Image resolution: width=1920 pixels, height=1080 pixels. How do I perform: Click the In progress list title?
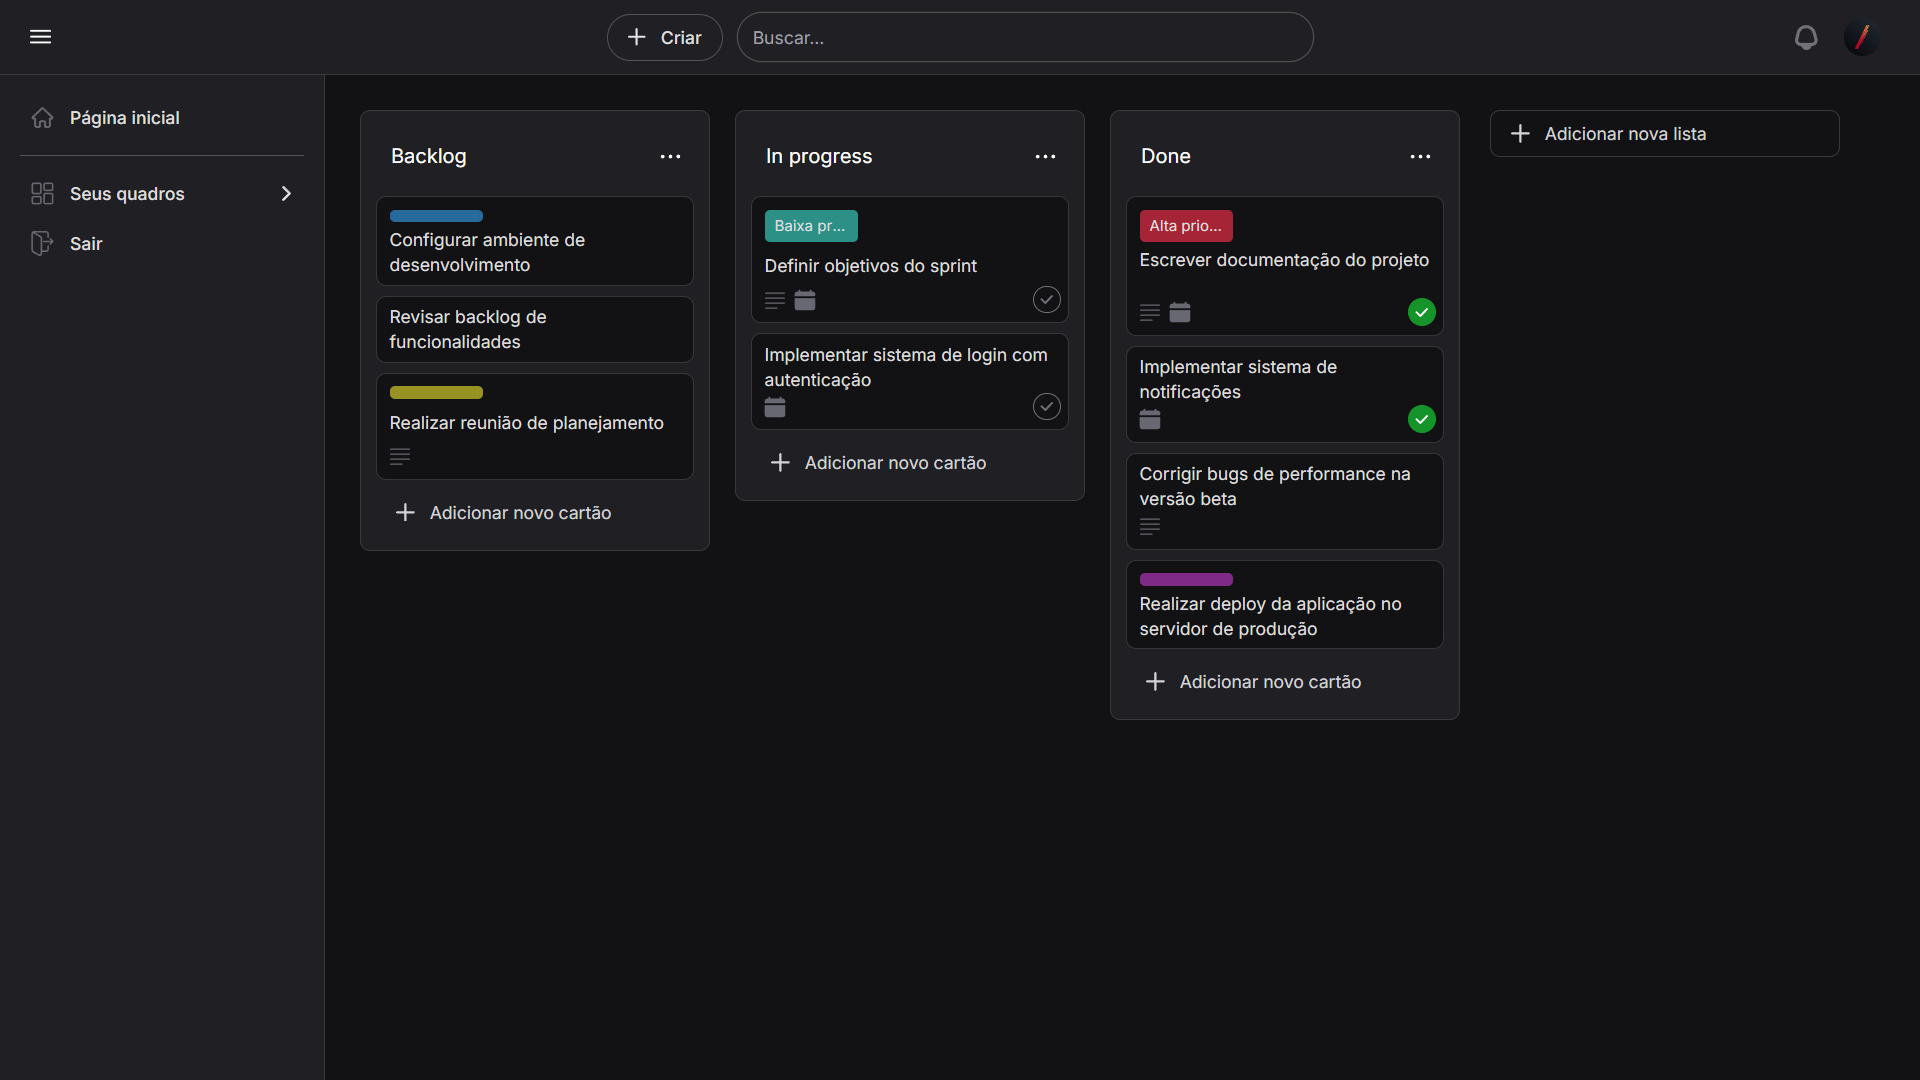pyautogui.click(x=819, y=157)
